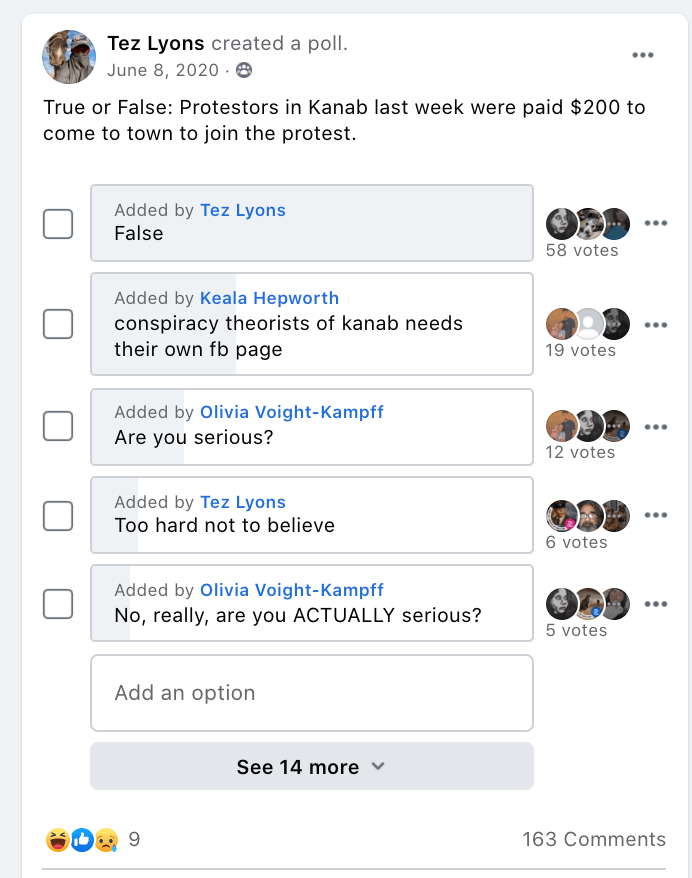Viewport: 692px width, 878px height.
Task: Expand 'See 14 more' poll options
Action: [x=311, y=767]
